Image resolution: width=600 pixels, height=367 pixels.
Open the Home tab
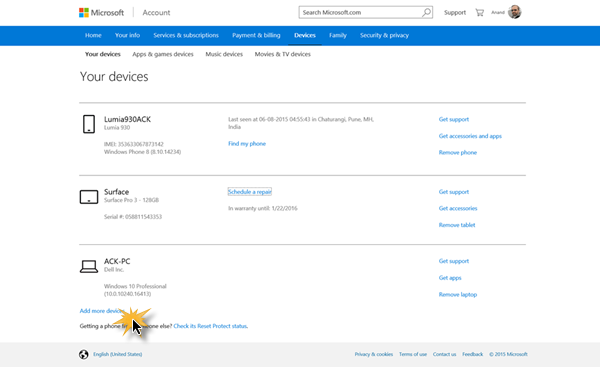coord(93,35)
